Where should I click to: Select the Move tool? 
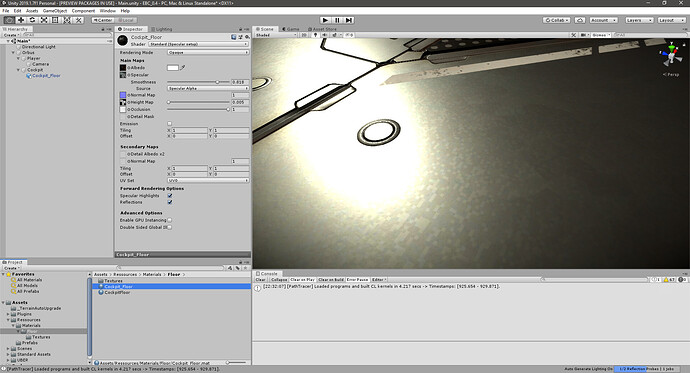[x=21, y=20]
